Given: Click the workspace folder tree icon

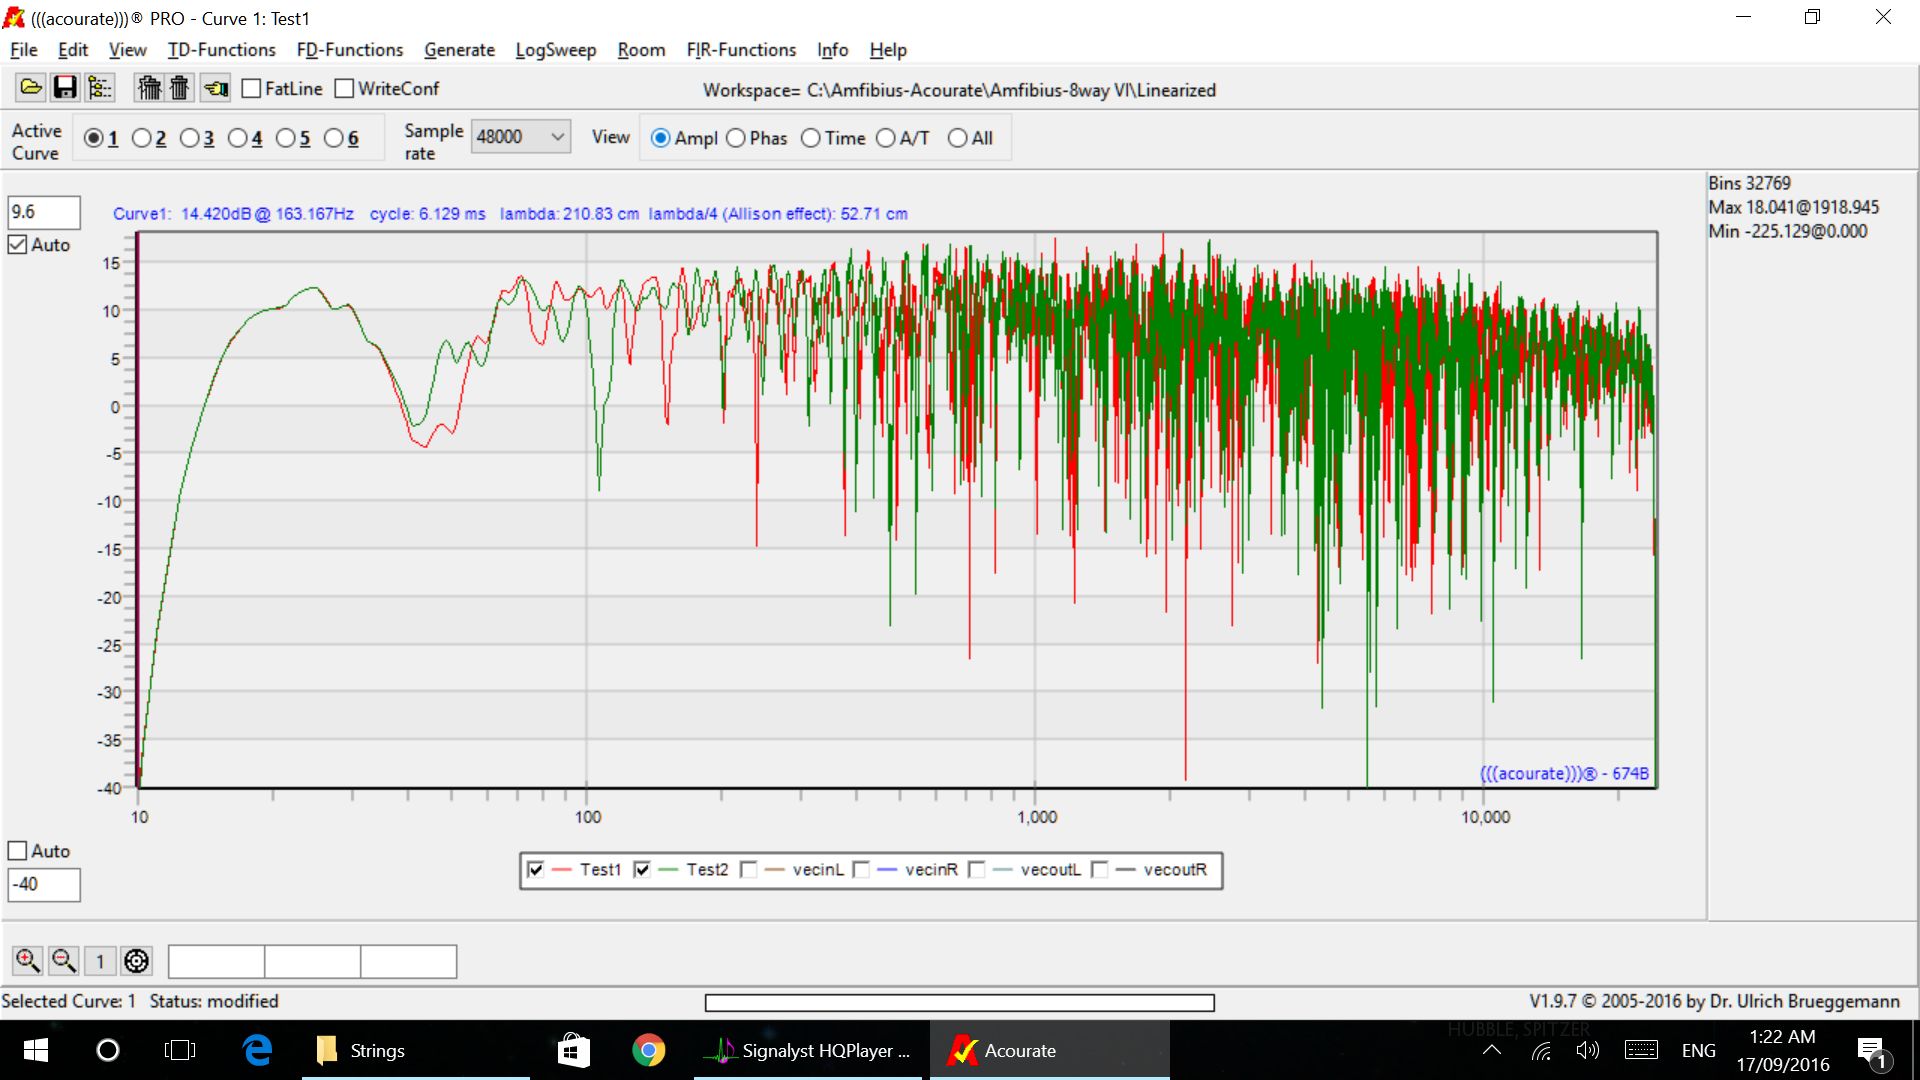Looking at the screenshot, I should click(x=100, y=88).
